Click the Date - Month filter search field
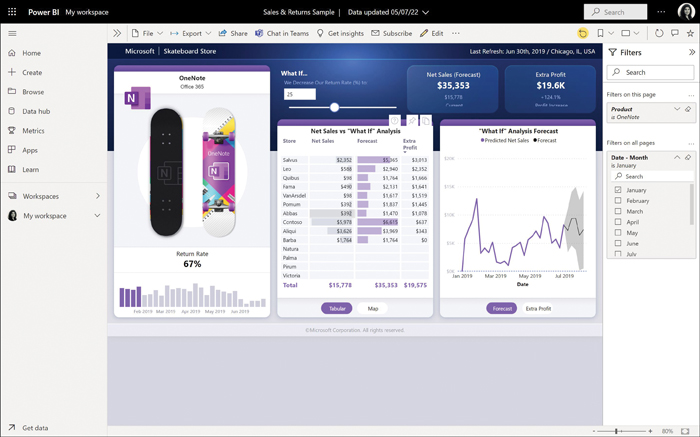This screenshot has height=437, width=700. coord(651,176)
